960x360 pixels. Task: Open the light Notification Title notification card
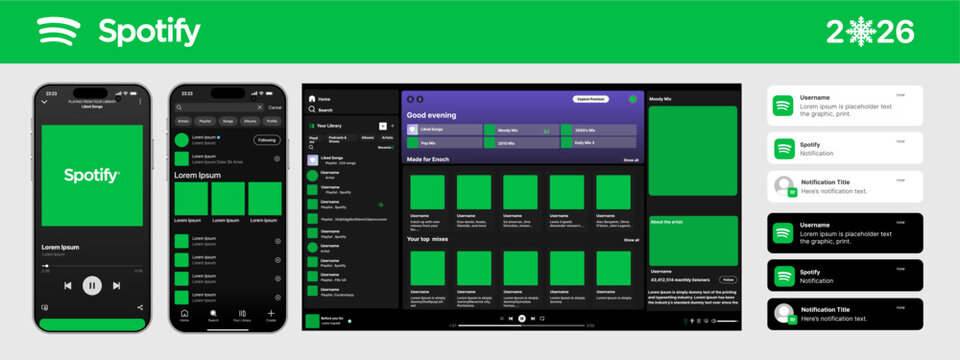pyautogui.click(x=845, y=187)
